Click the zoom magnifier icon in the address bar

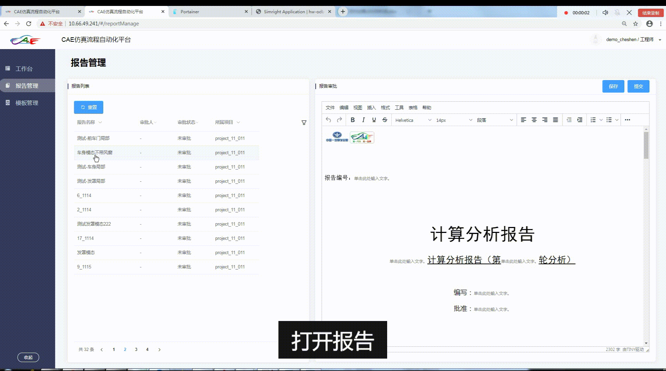(624, 24)
